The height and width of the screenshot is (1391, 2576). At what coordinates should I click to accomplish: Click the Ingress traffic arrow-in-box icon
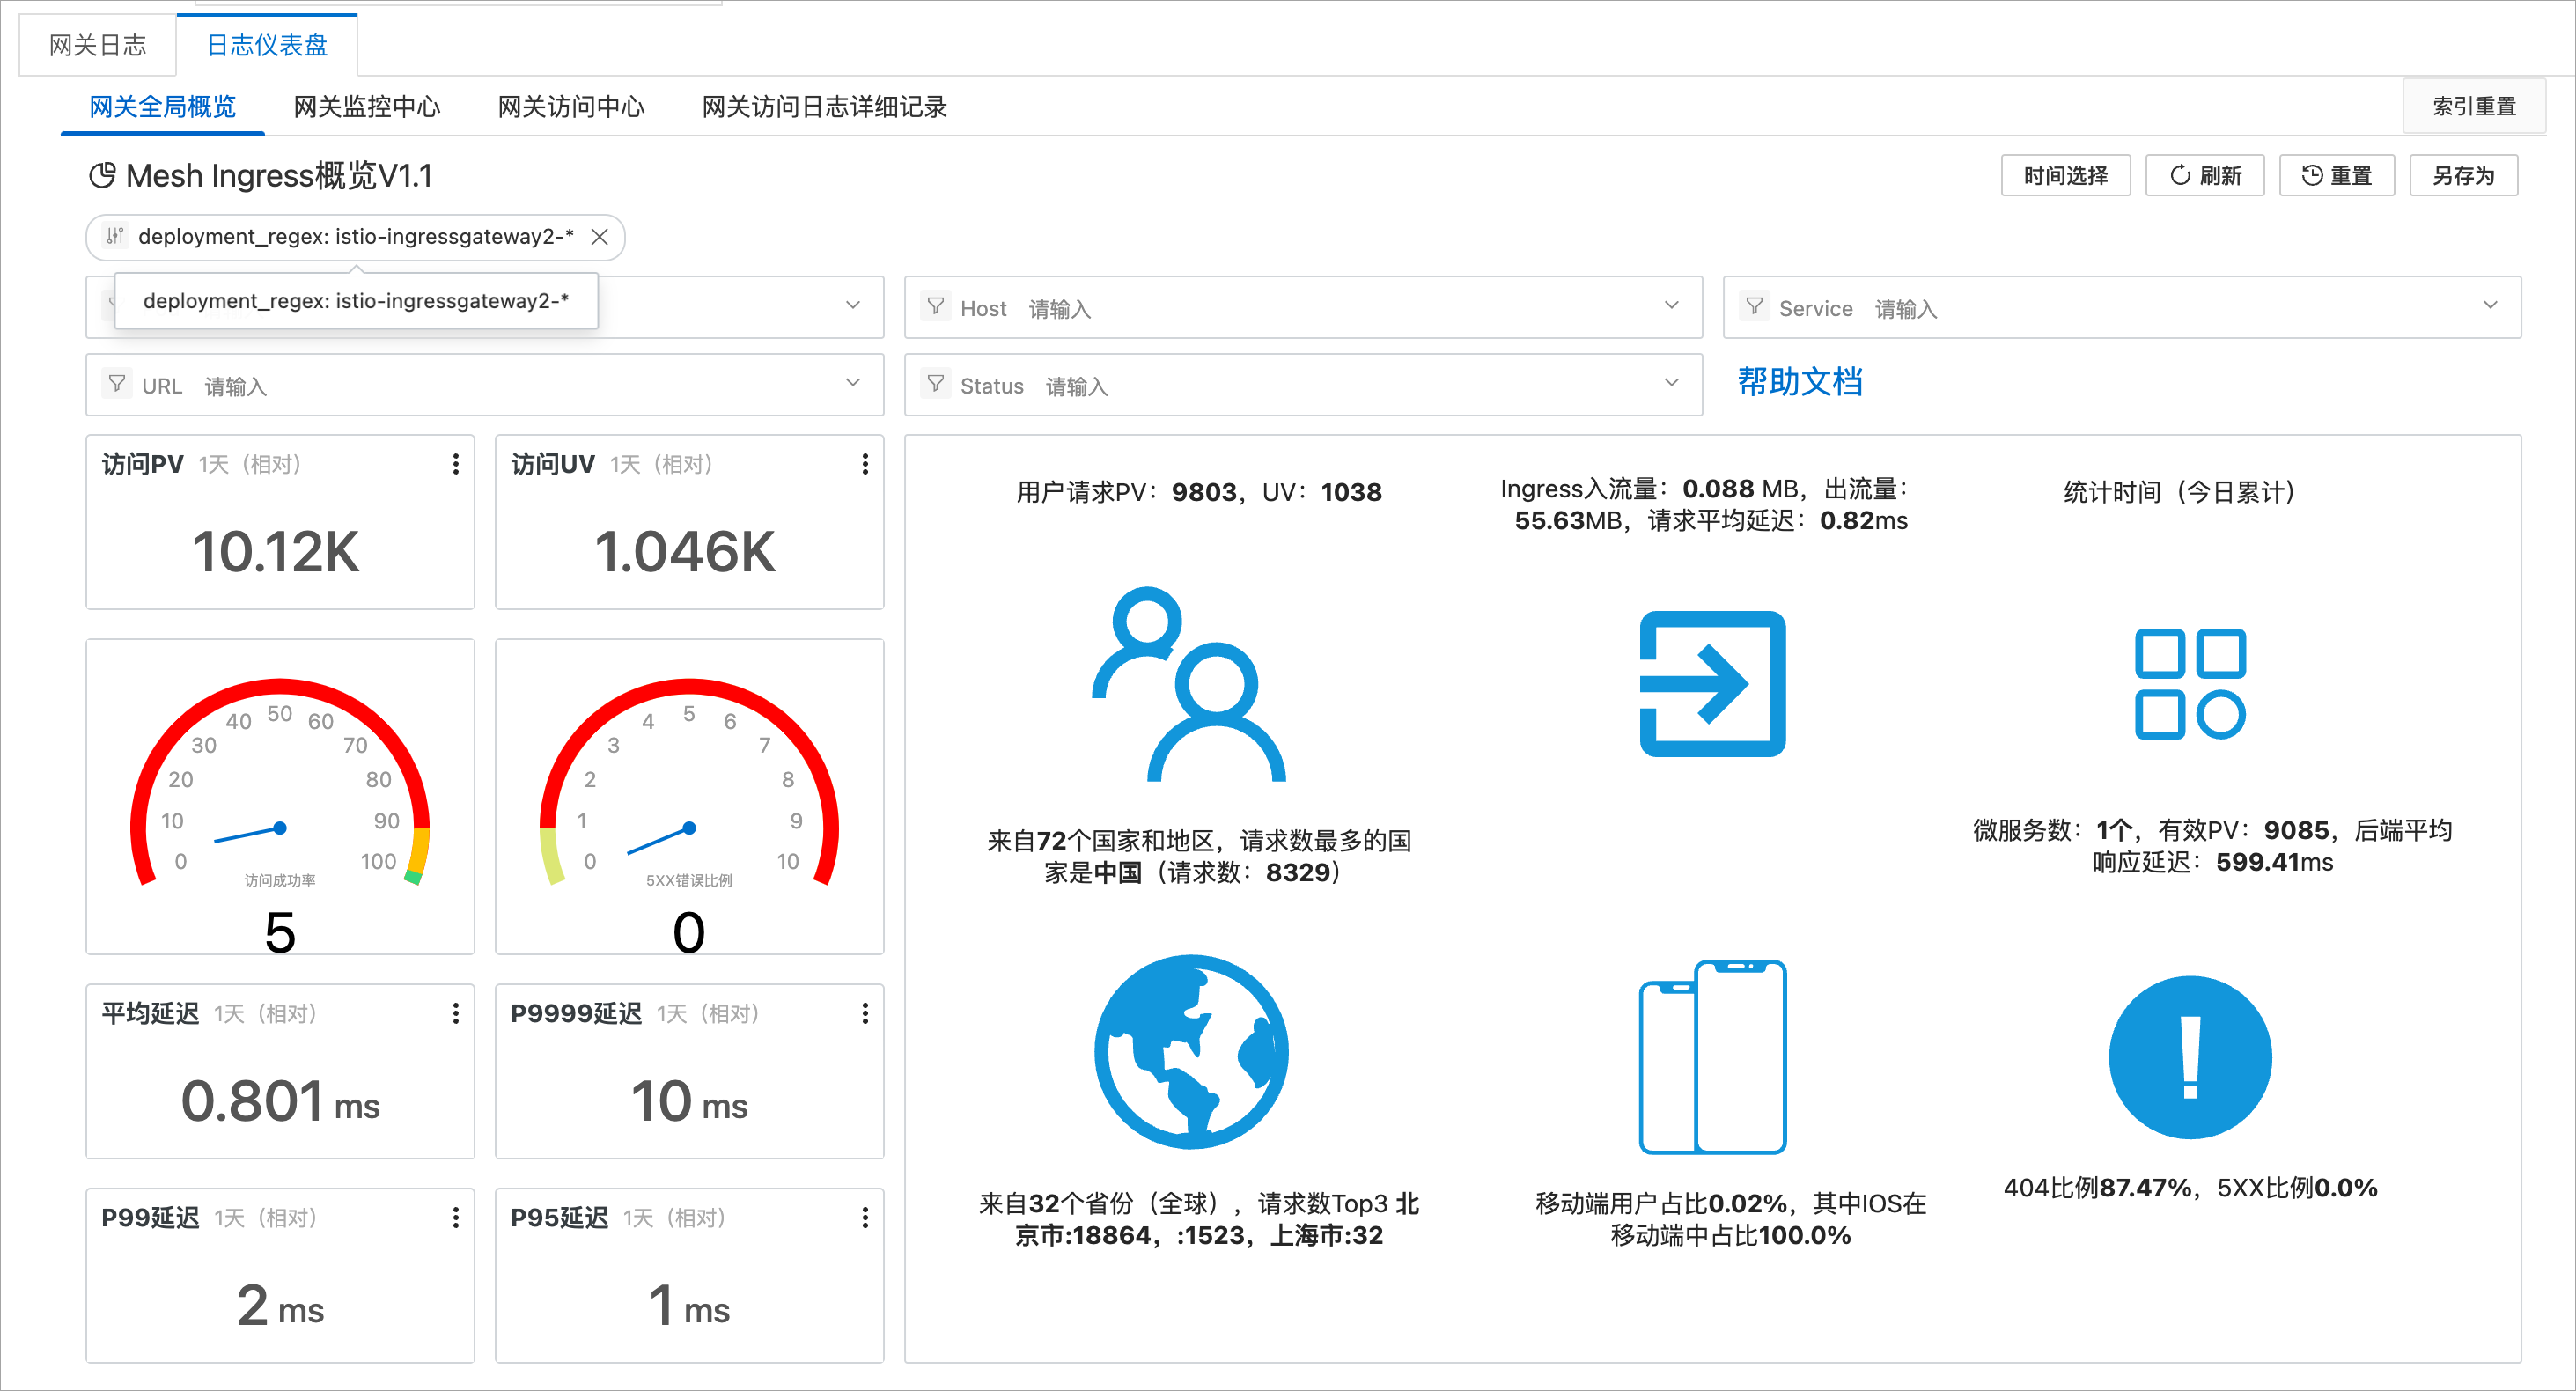click(1712, 684)
